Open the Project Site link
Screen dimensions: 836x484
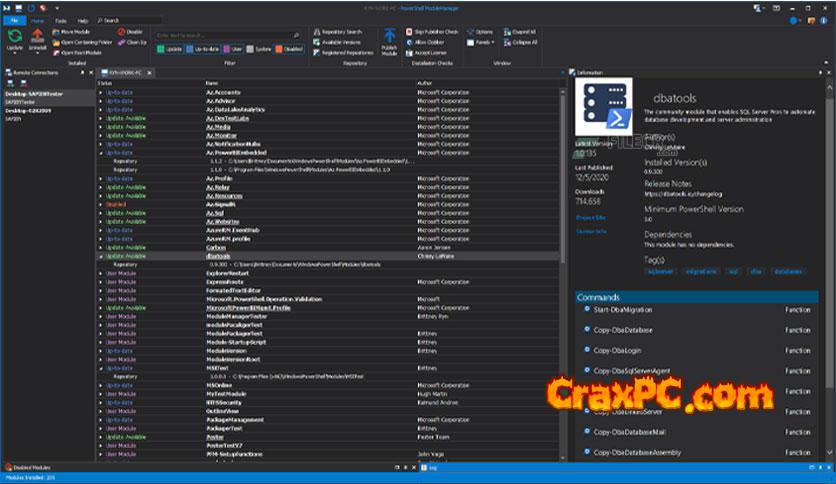point(590,217)
